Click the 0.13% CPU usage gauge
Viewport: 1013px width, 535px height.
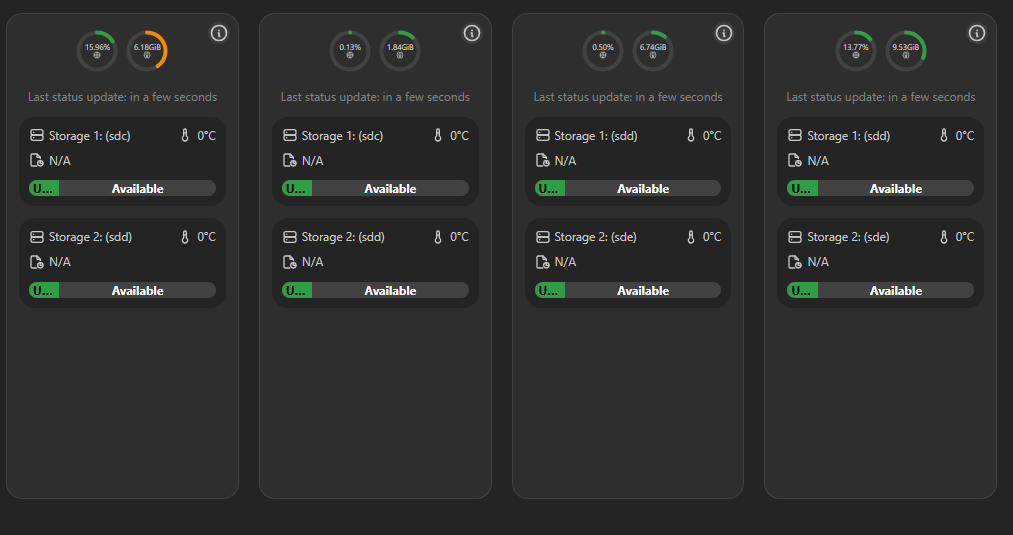coord(350,51)
